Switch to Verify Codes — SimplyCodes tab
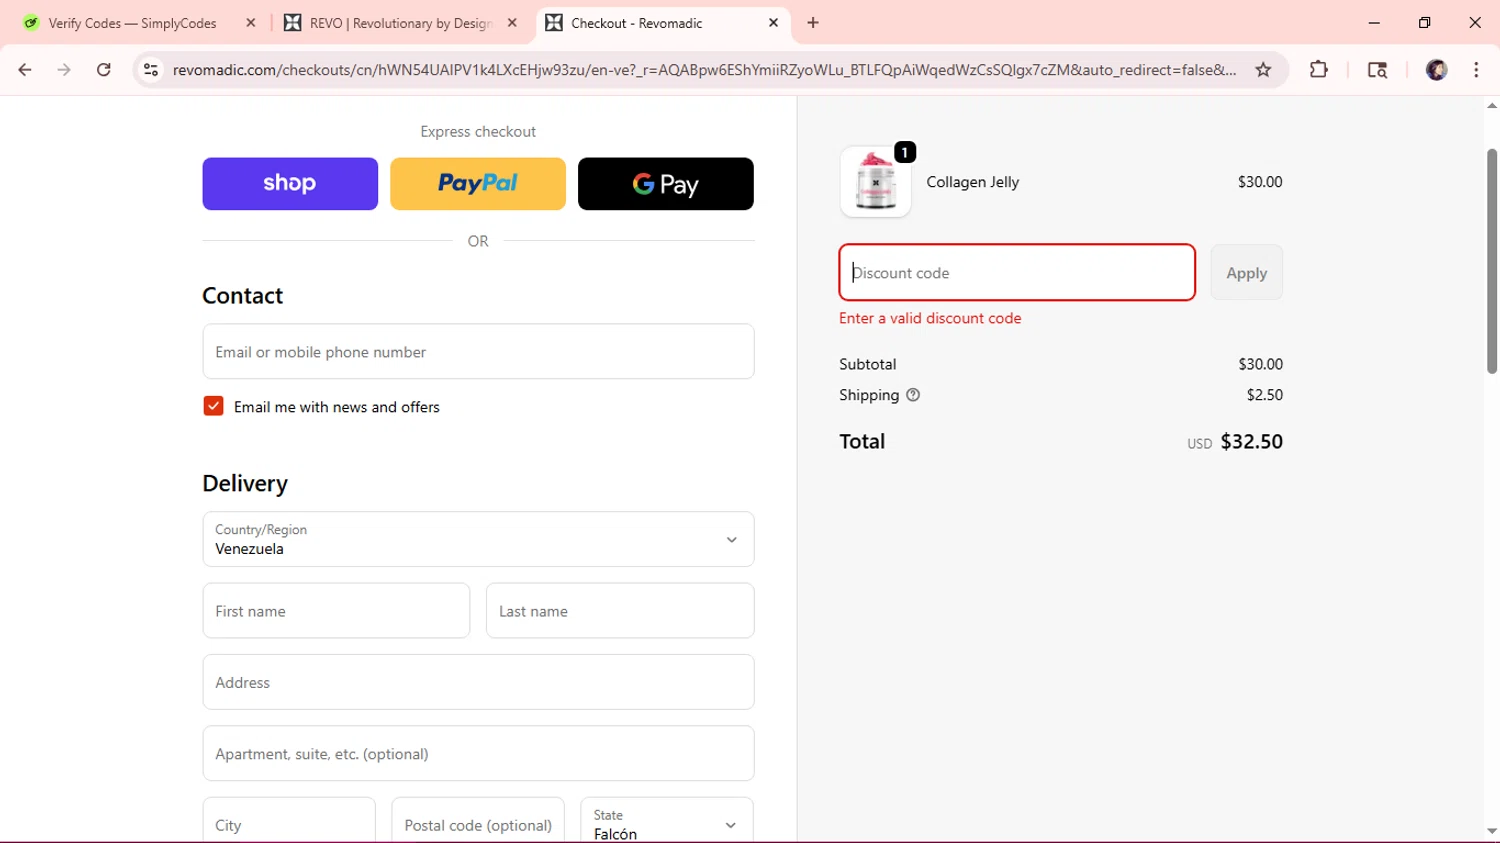 click(x=139, y=23)
